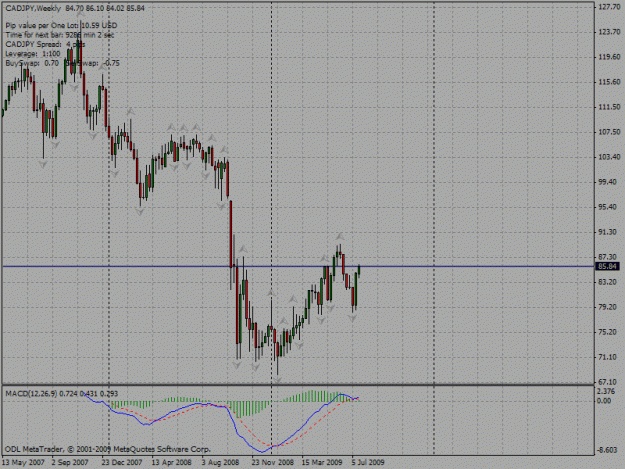Click the ODL MetaTrader copyright text

pos(107,449)
